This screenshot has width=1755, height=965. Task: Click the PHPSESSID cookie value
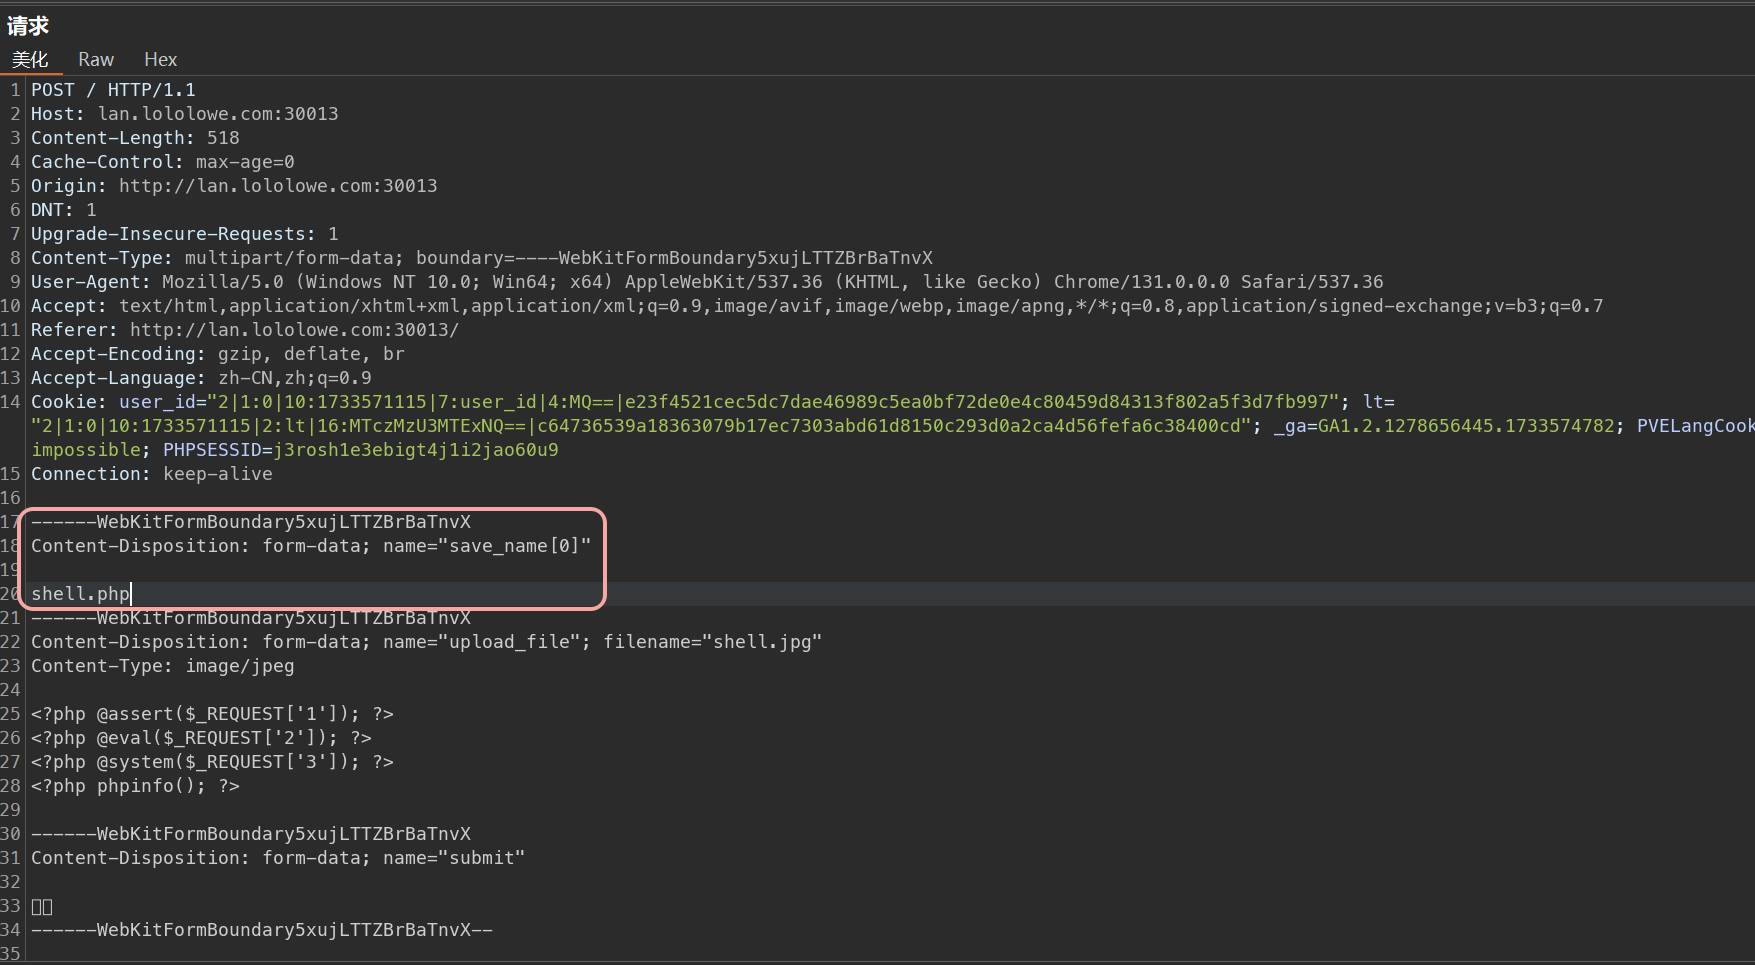[x=416, y=450]
